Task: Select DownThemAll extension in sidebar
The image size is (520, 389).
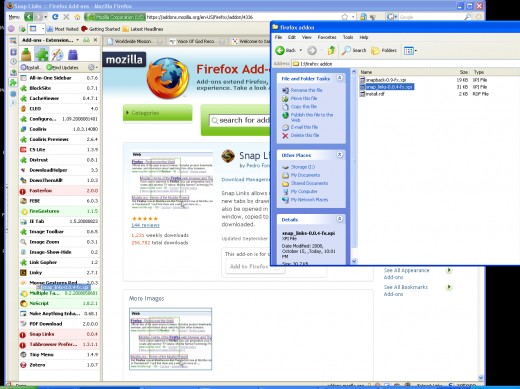Action: point(59,180)
